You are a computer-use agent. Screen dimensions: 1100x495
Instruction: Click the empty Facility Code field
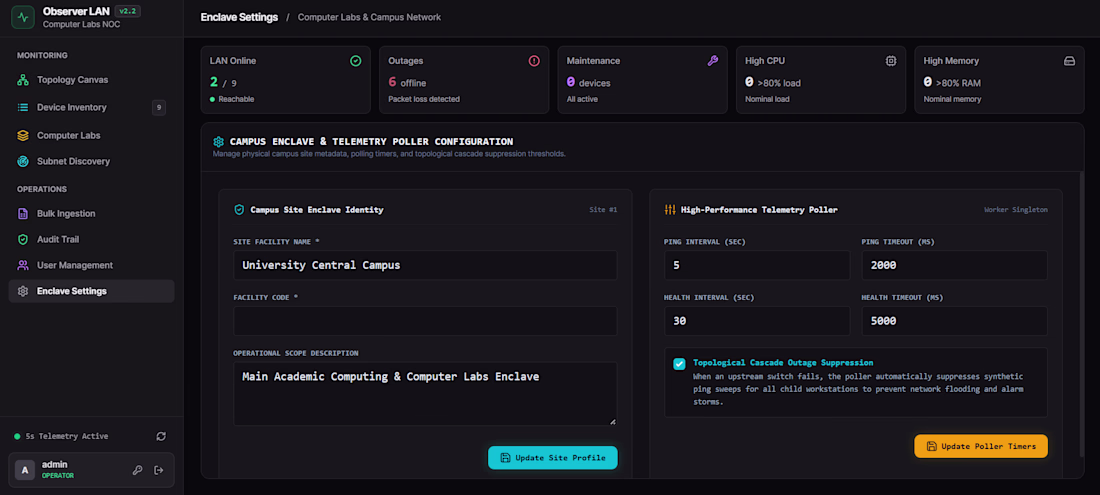[x=425, y=321]
